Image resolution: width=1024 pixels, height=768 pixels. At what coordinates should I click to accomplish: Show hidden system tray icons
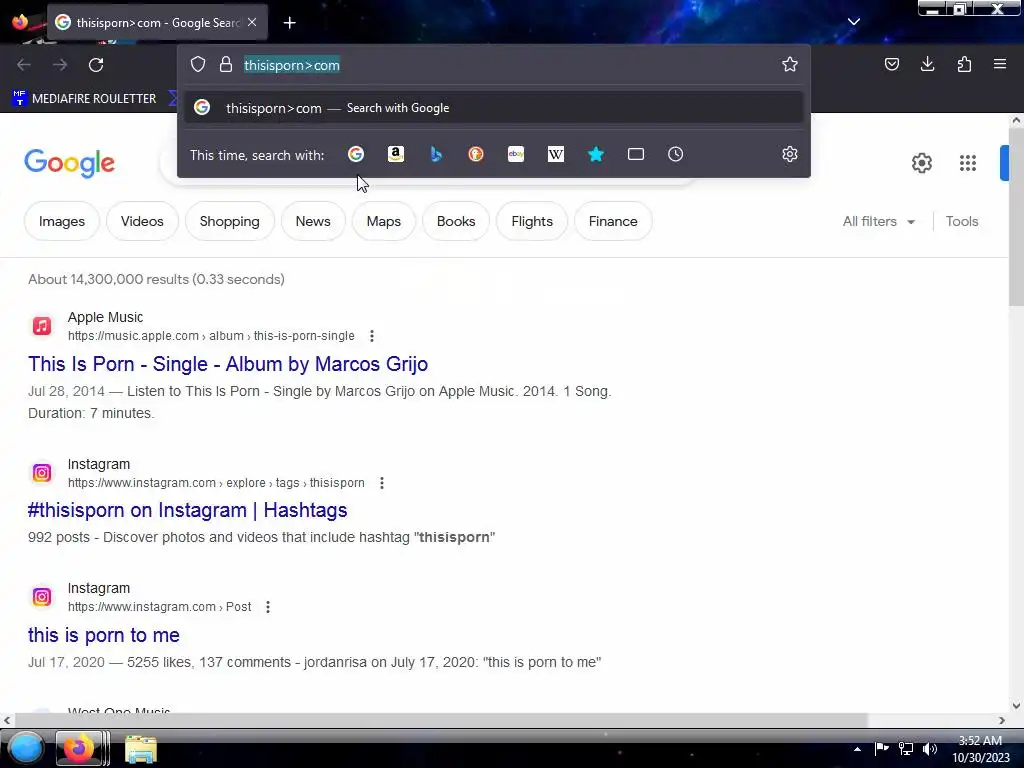(857, 749)
